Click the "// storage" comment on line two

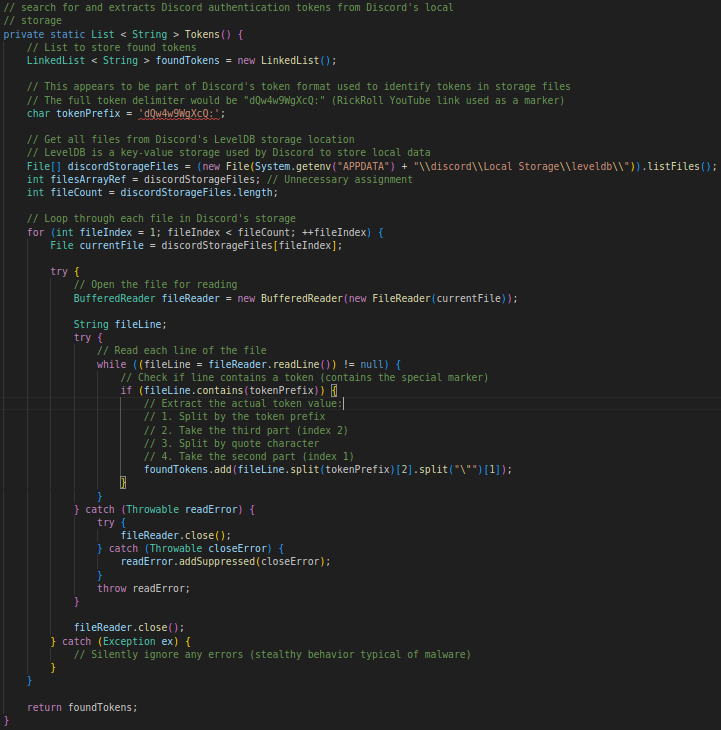[33, 20]
